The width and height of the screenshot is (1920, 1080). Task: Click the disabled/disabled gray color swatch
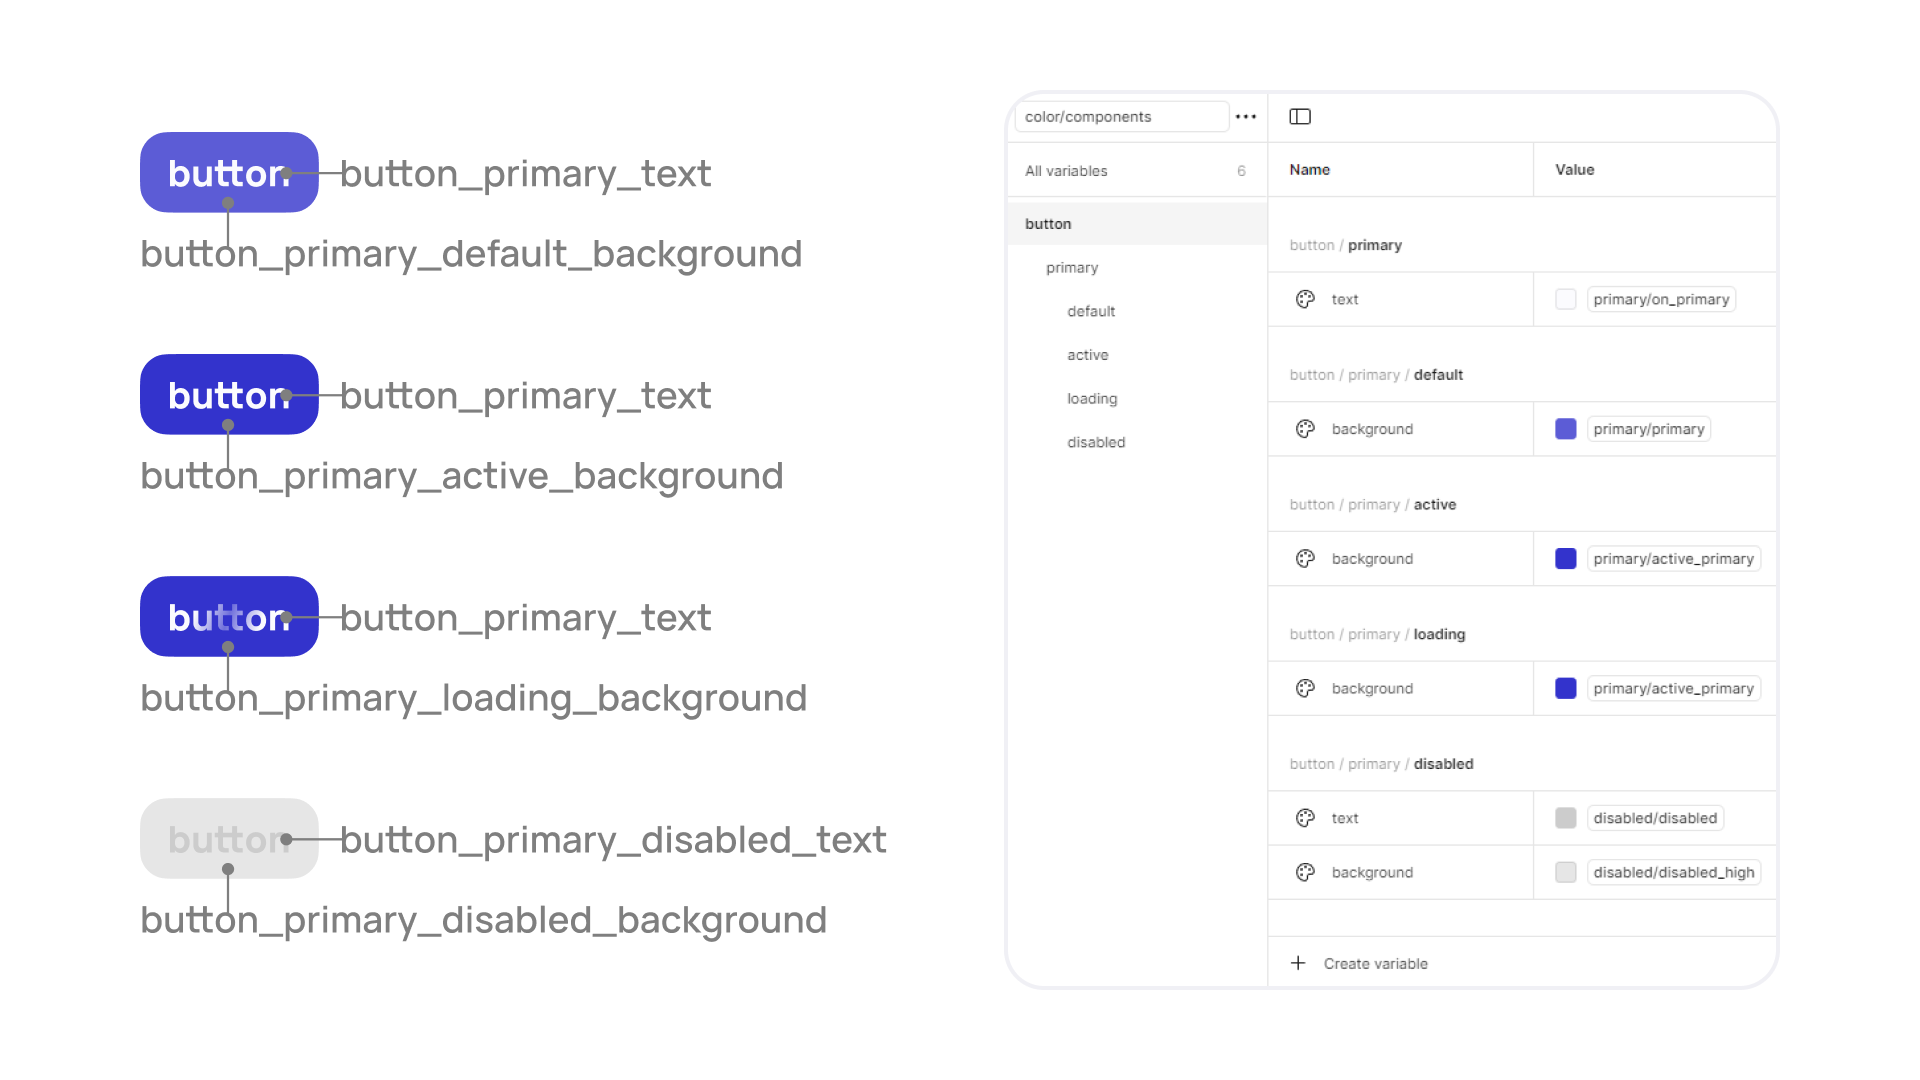(x=1566, y=818)
